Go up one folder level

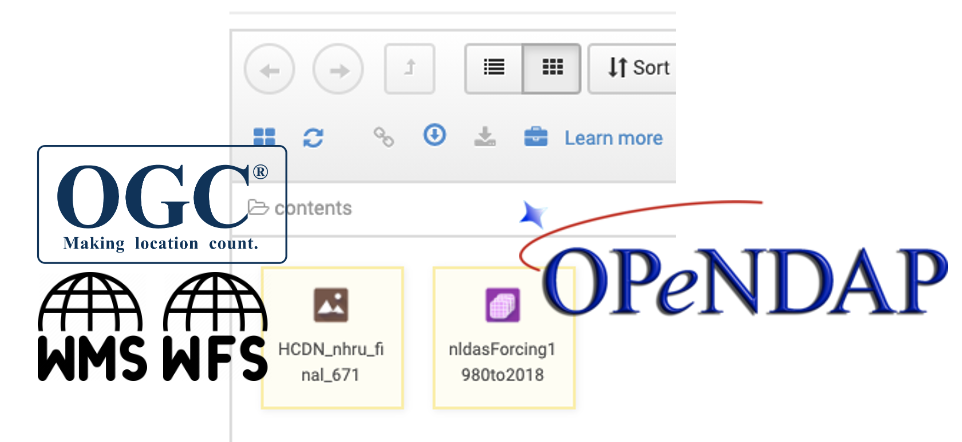point(410,69)
